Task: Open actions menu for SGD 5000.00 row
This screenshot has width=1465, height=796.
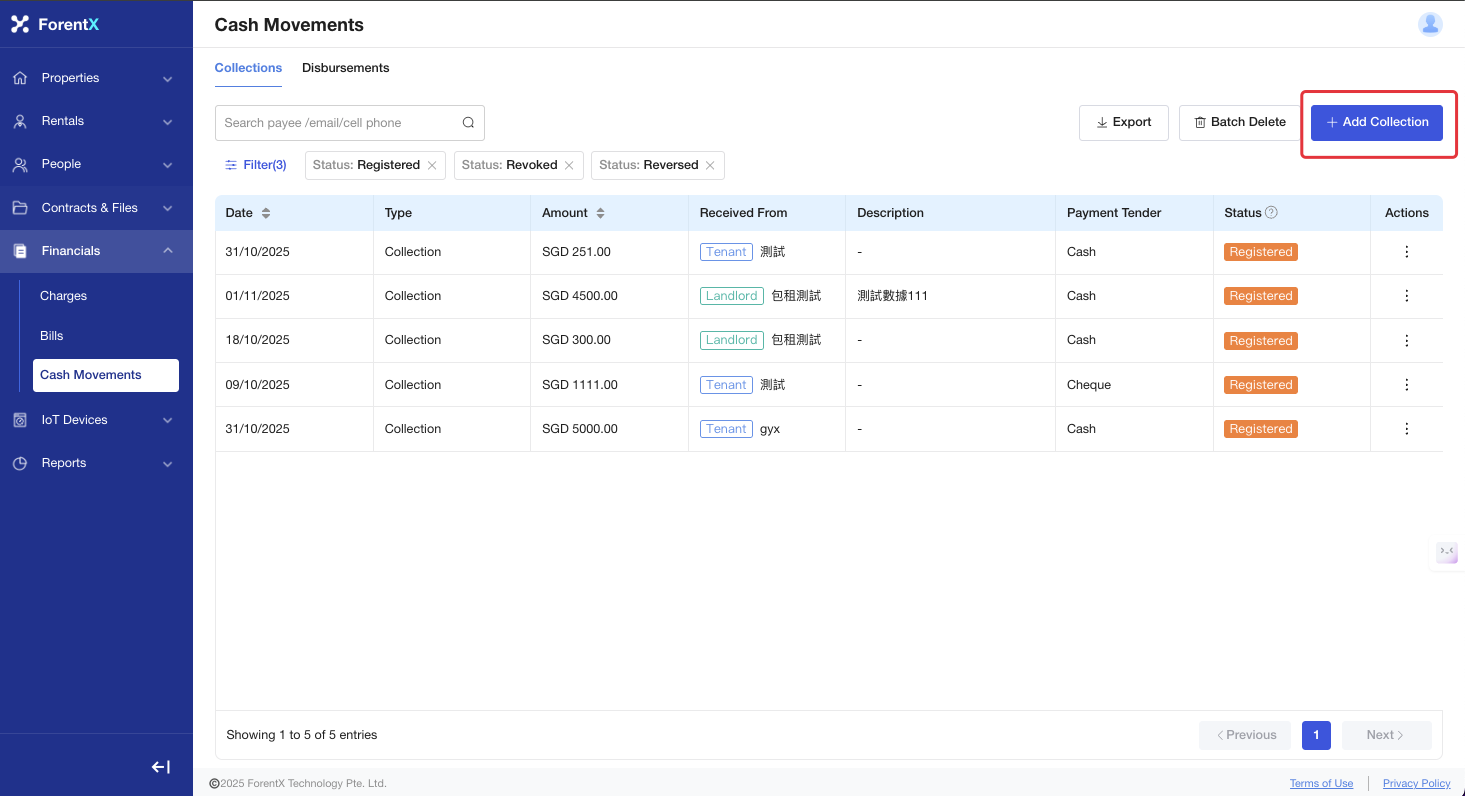Action: [1406, 429]
